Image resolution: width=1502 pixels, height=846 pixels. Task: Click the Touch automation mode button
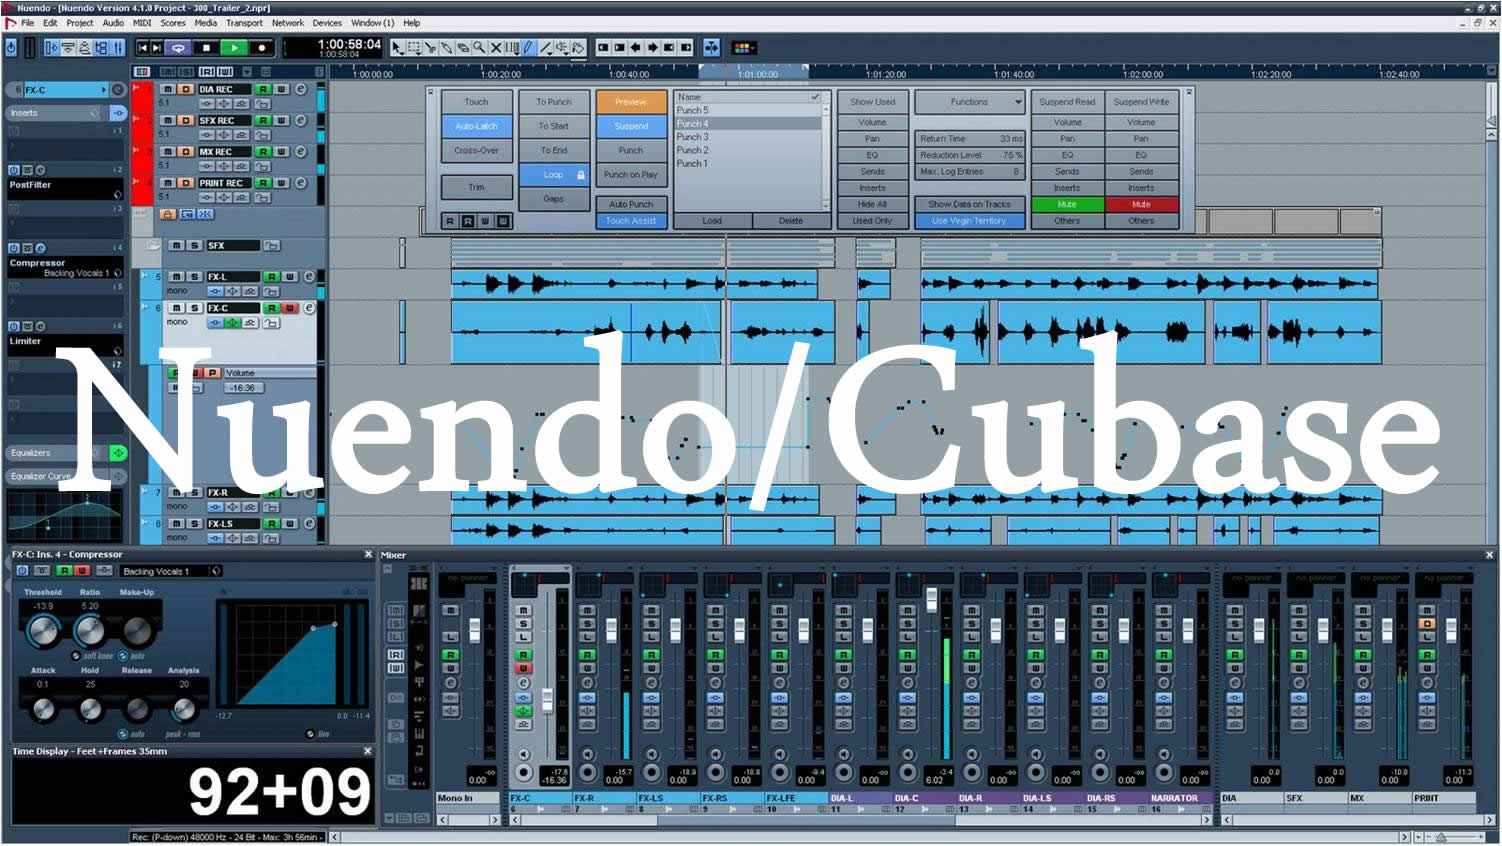[x=476, y=102]
